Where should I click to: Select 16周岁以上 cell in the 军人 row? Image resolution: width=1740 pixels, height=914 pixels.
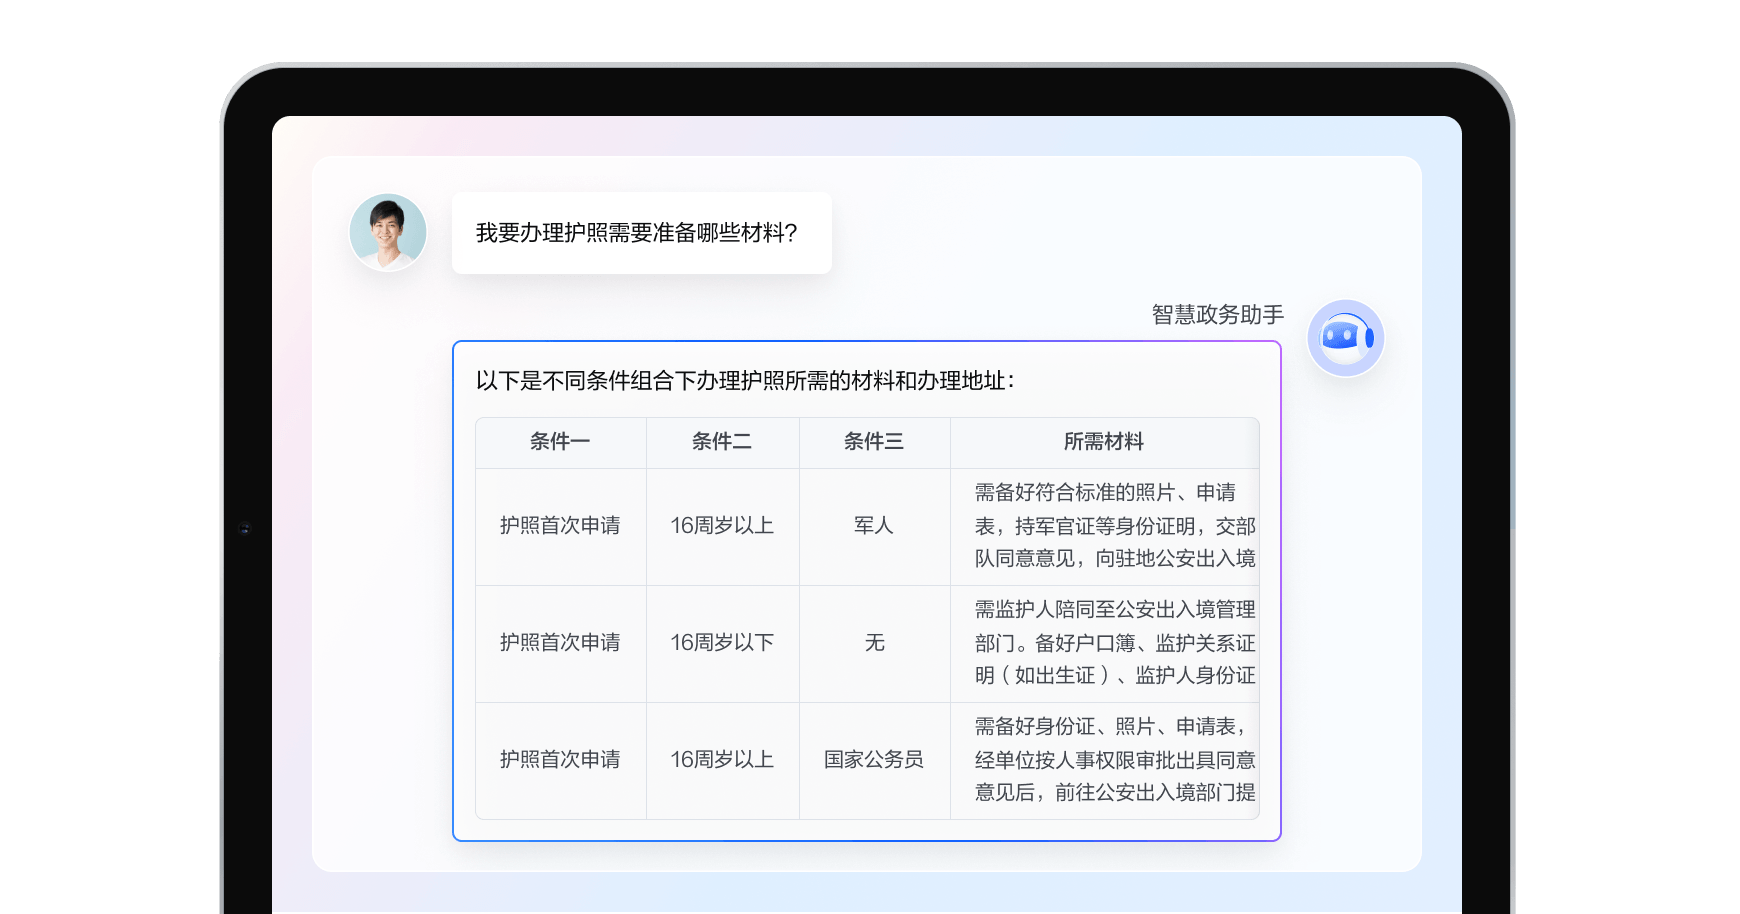click(x=722, y=526)
